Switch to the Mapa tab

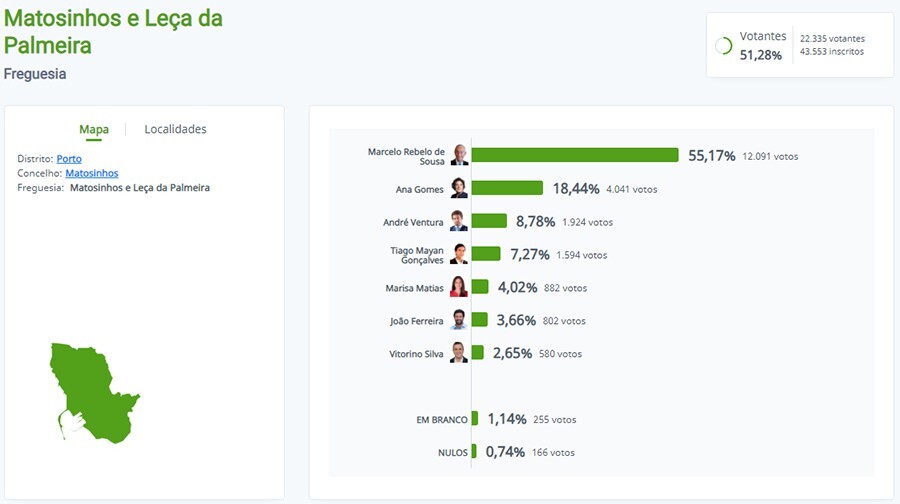(94, 129)
